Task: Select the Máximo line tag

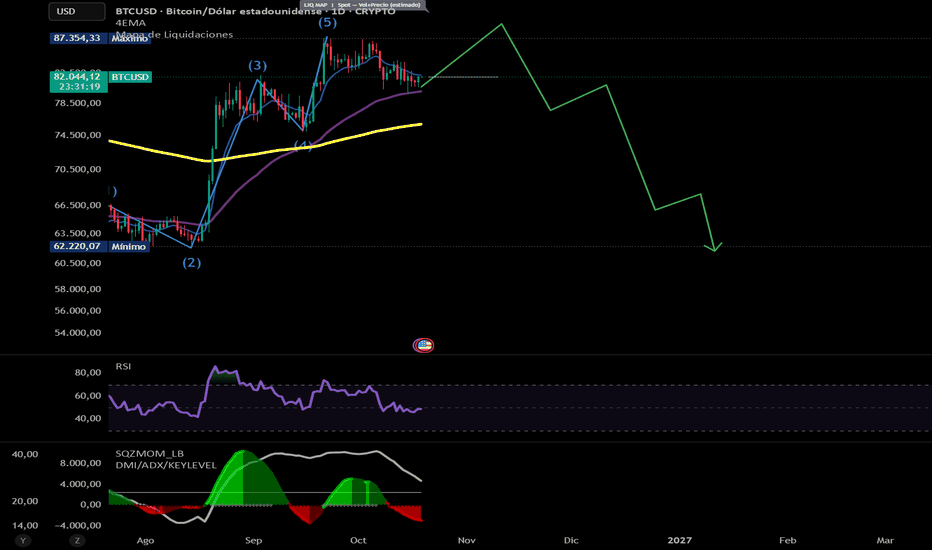Action: (x=130, y=38)
